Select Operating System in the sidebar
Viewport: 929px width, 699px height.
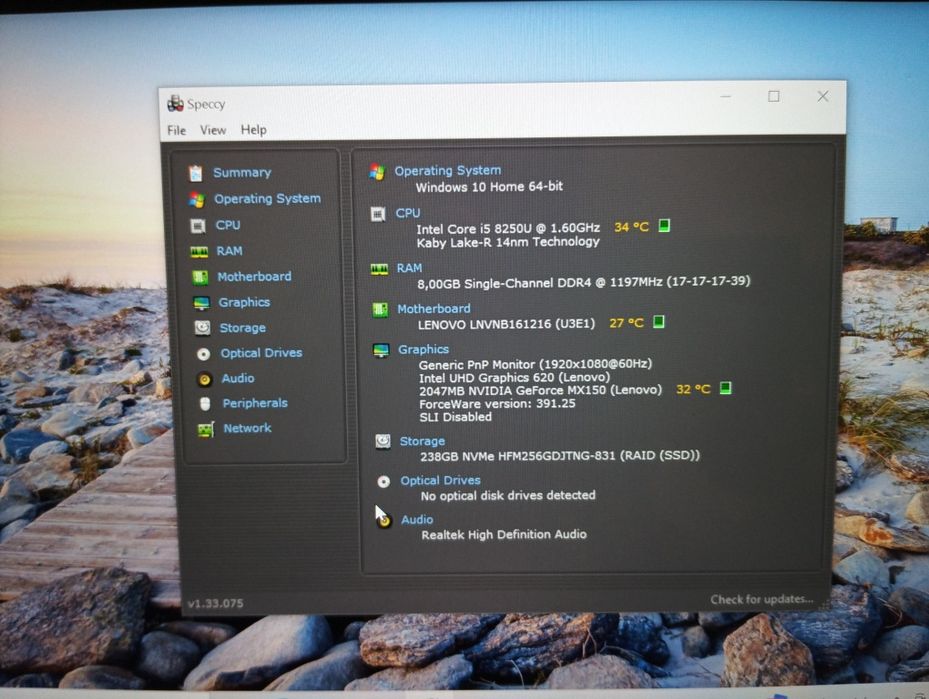point(267,198)
